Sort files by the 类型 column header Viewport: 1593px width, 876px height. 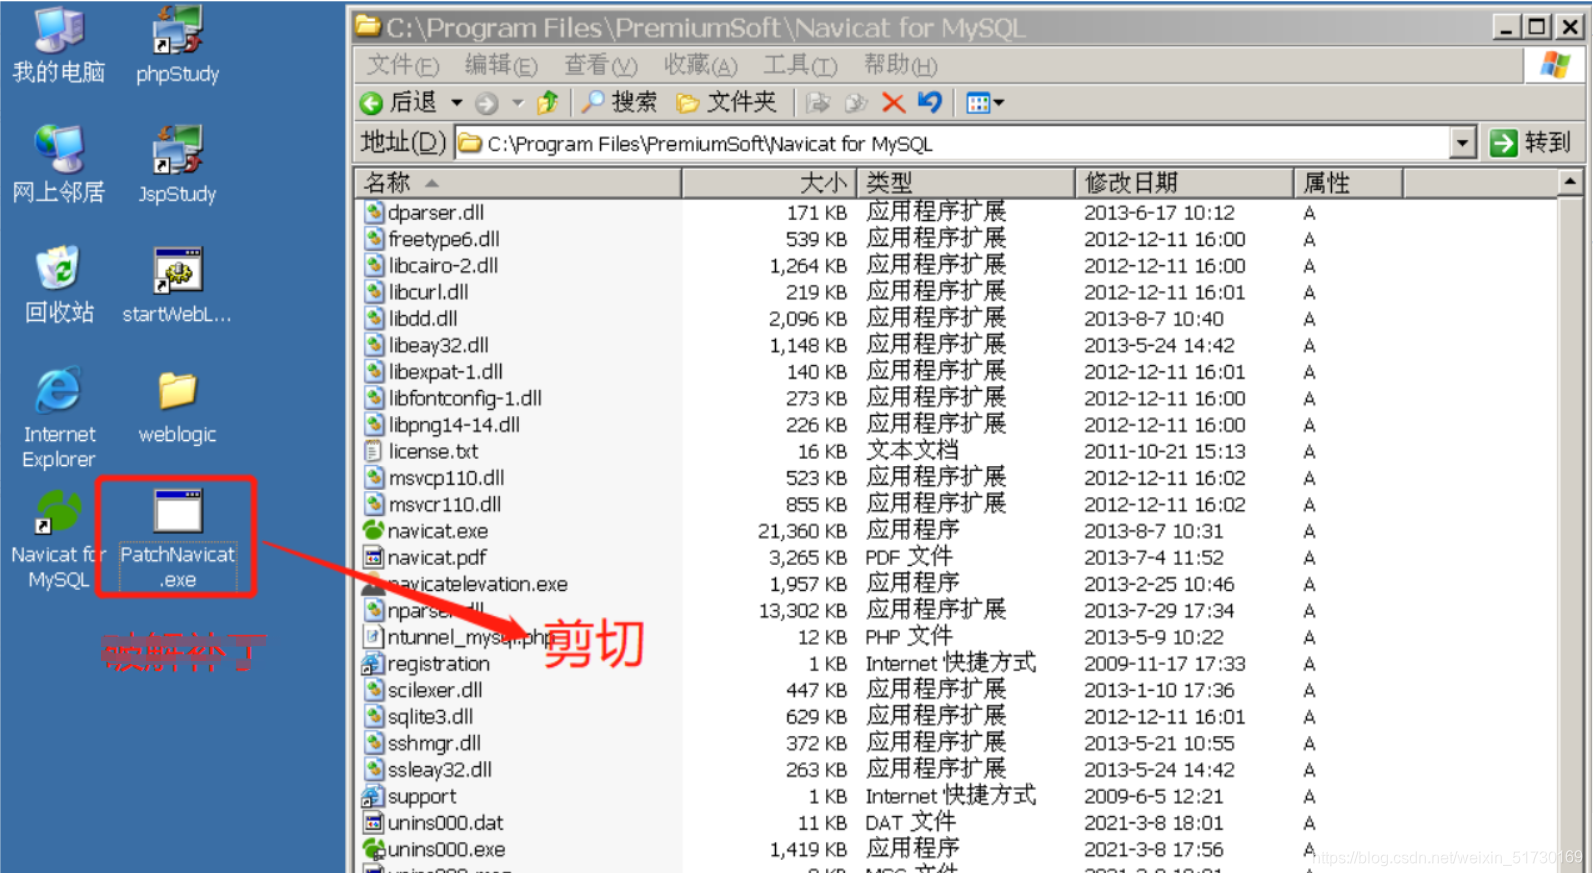(965, 183)
